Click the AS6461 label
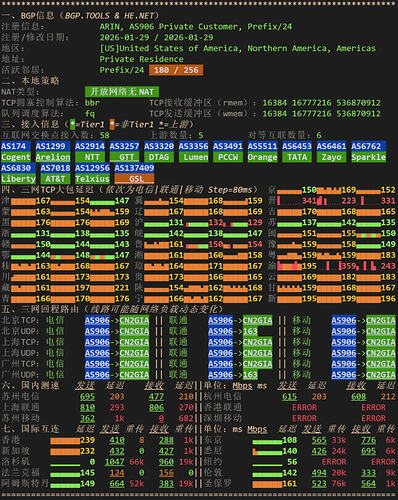 (x=331, y=146)
